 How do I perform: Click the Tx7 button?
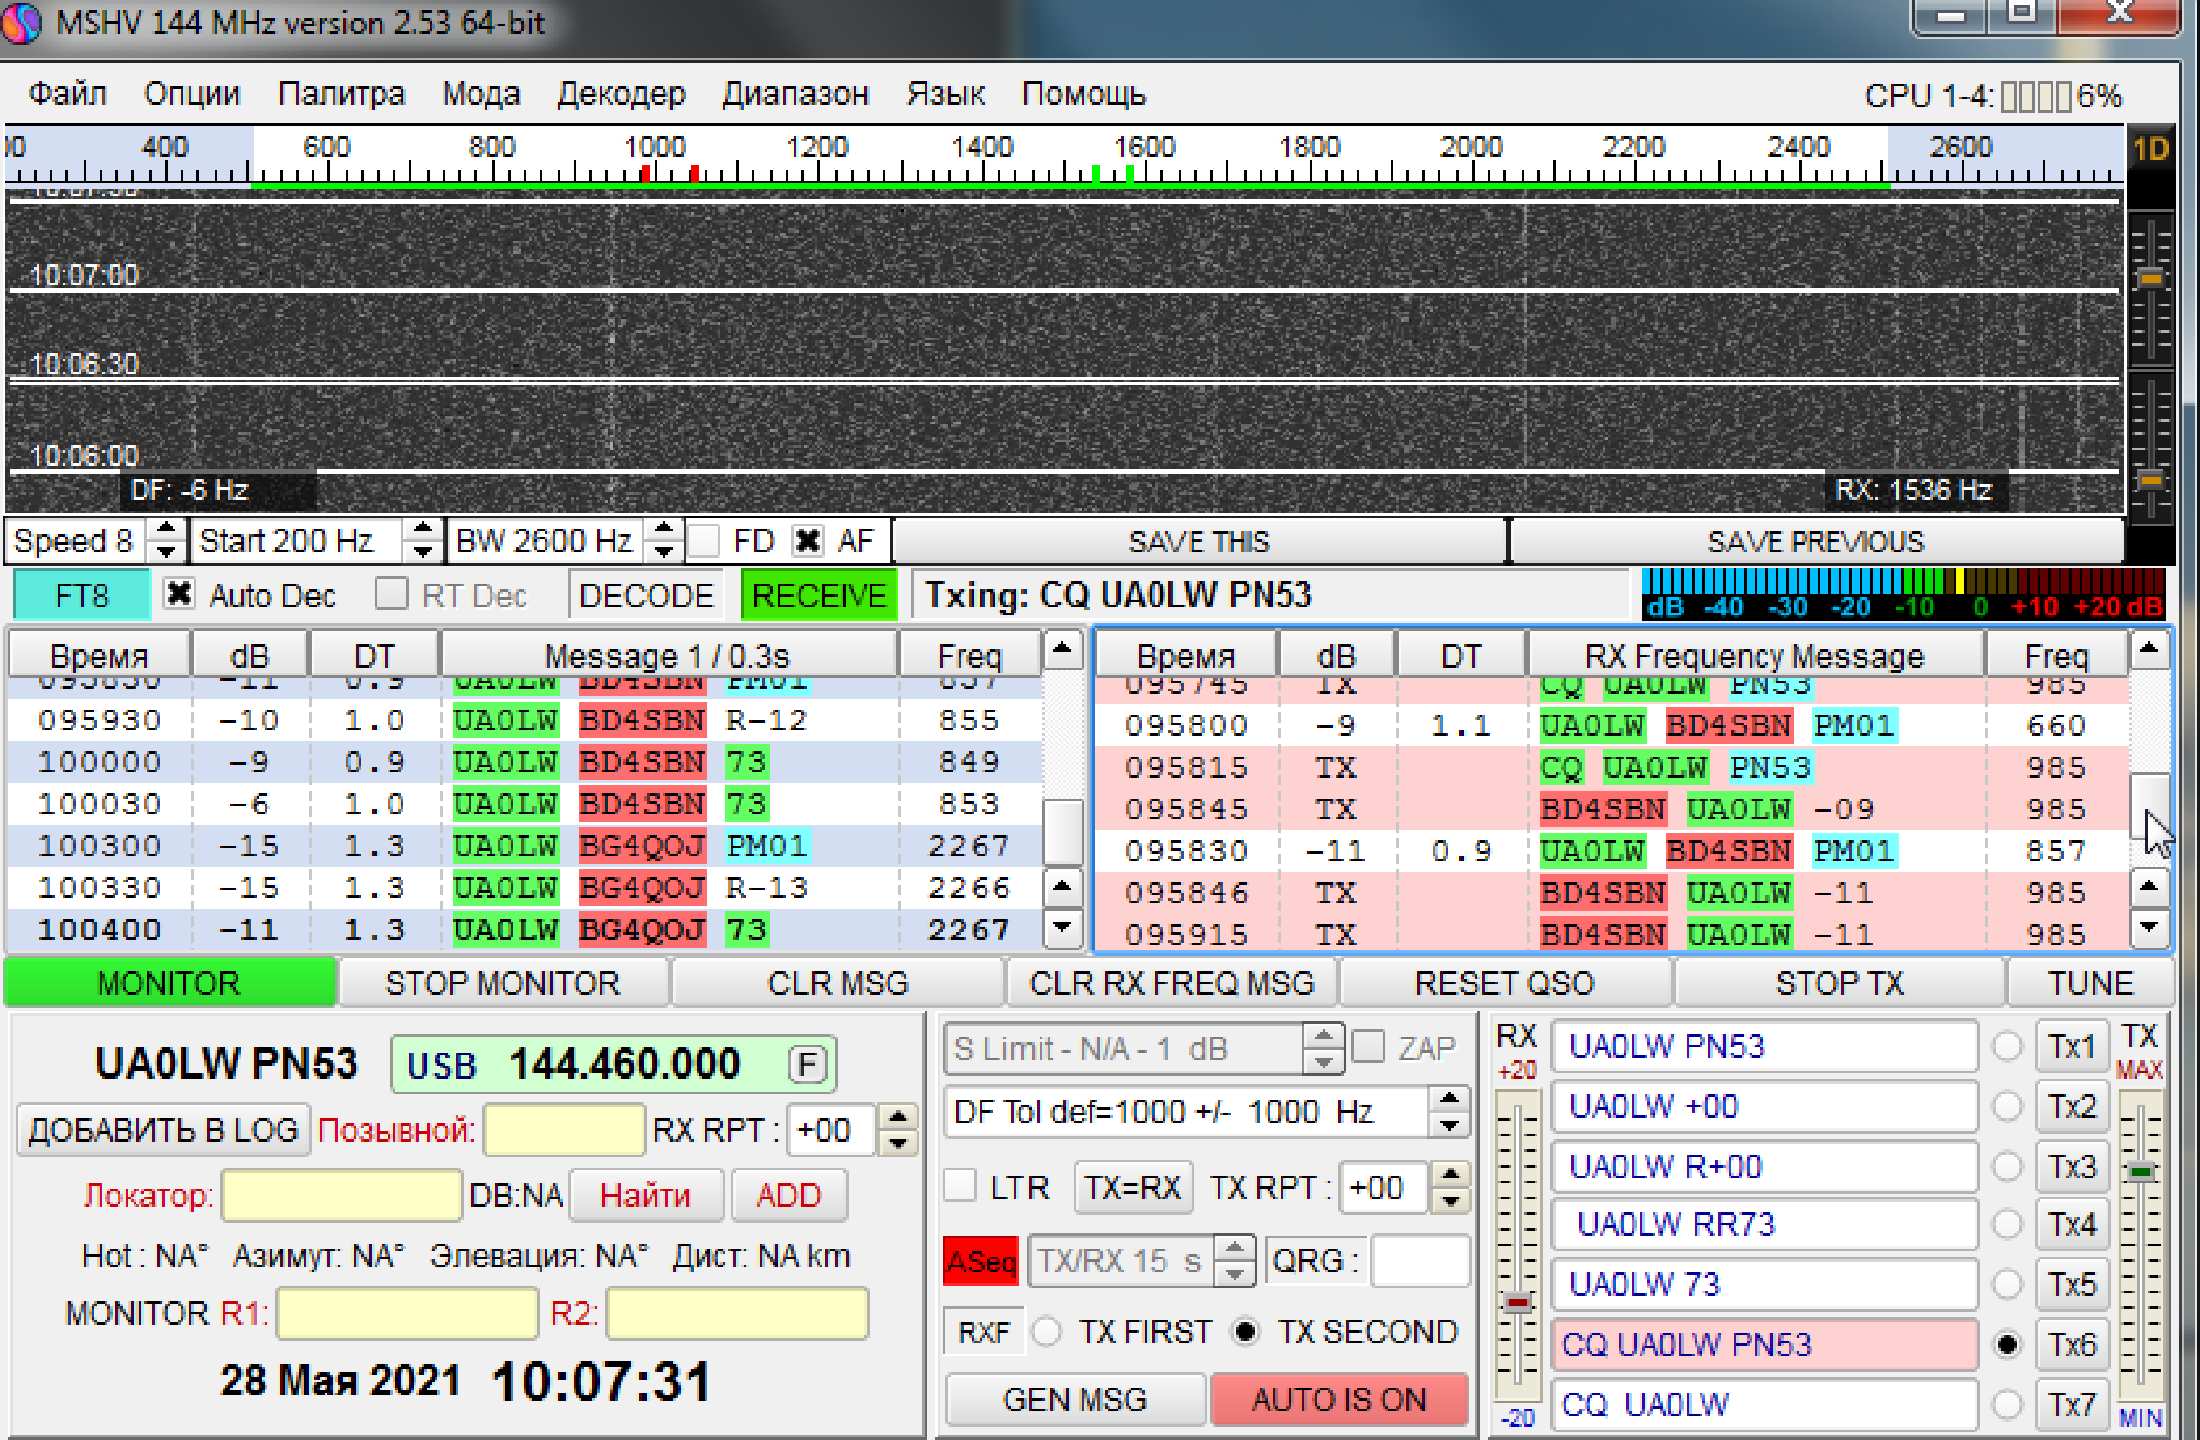tap(2071, 1404)
